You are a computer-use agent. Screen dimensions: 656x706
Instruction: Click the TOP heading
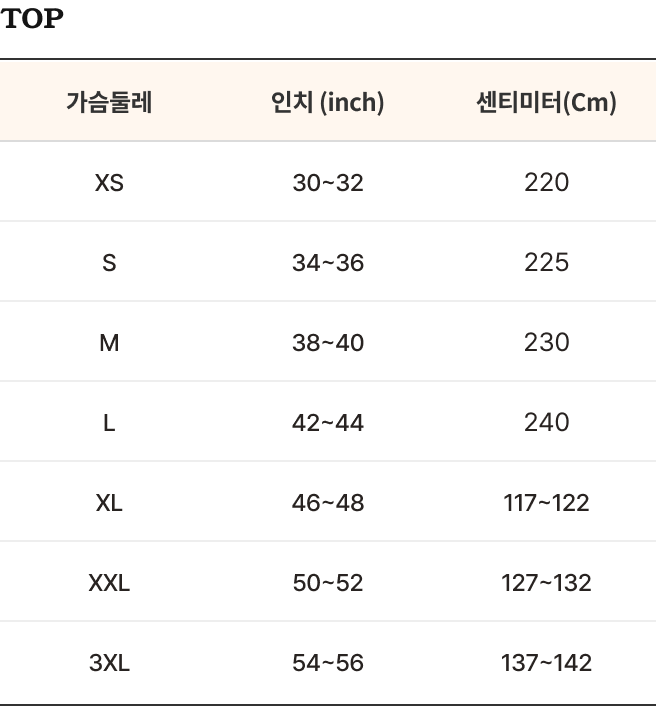(32, 19)
